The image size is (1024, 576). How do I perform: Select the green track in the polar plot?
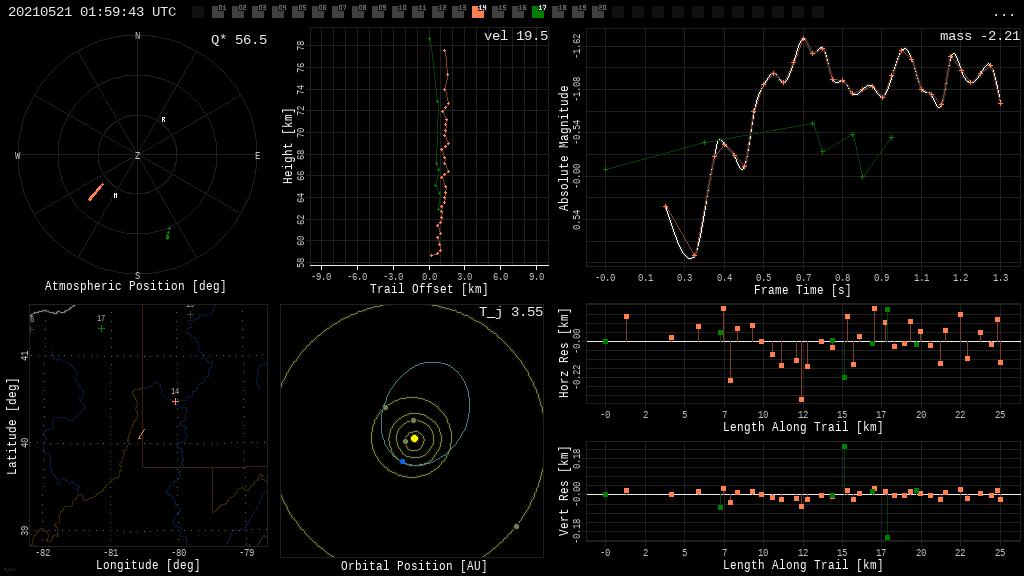coord(168,234)
